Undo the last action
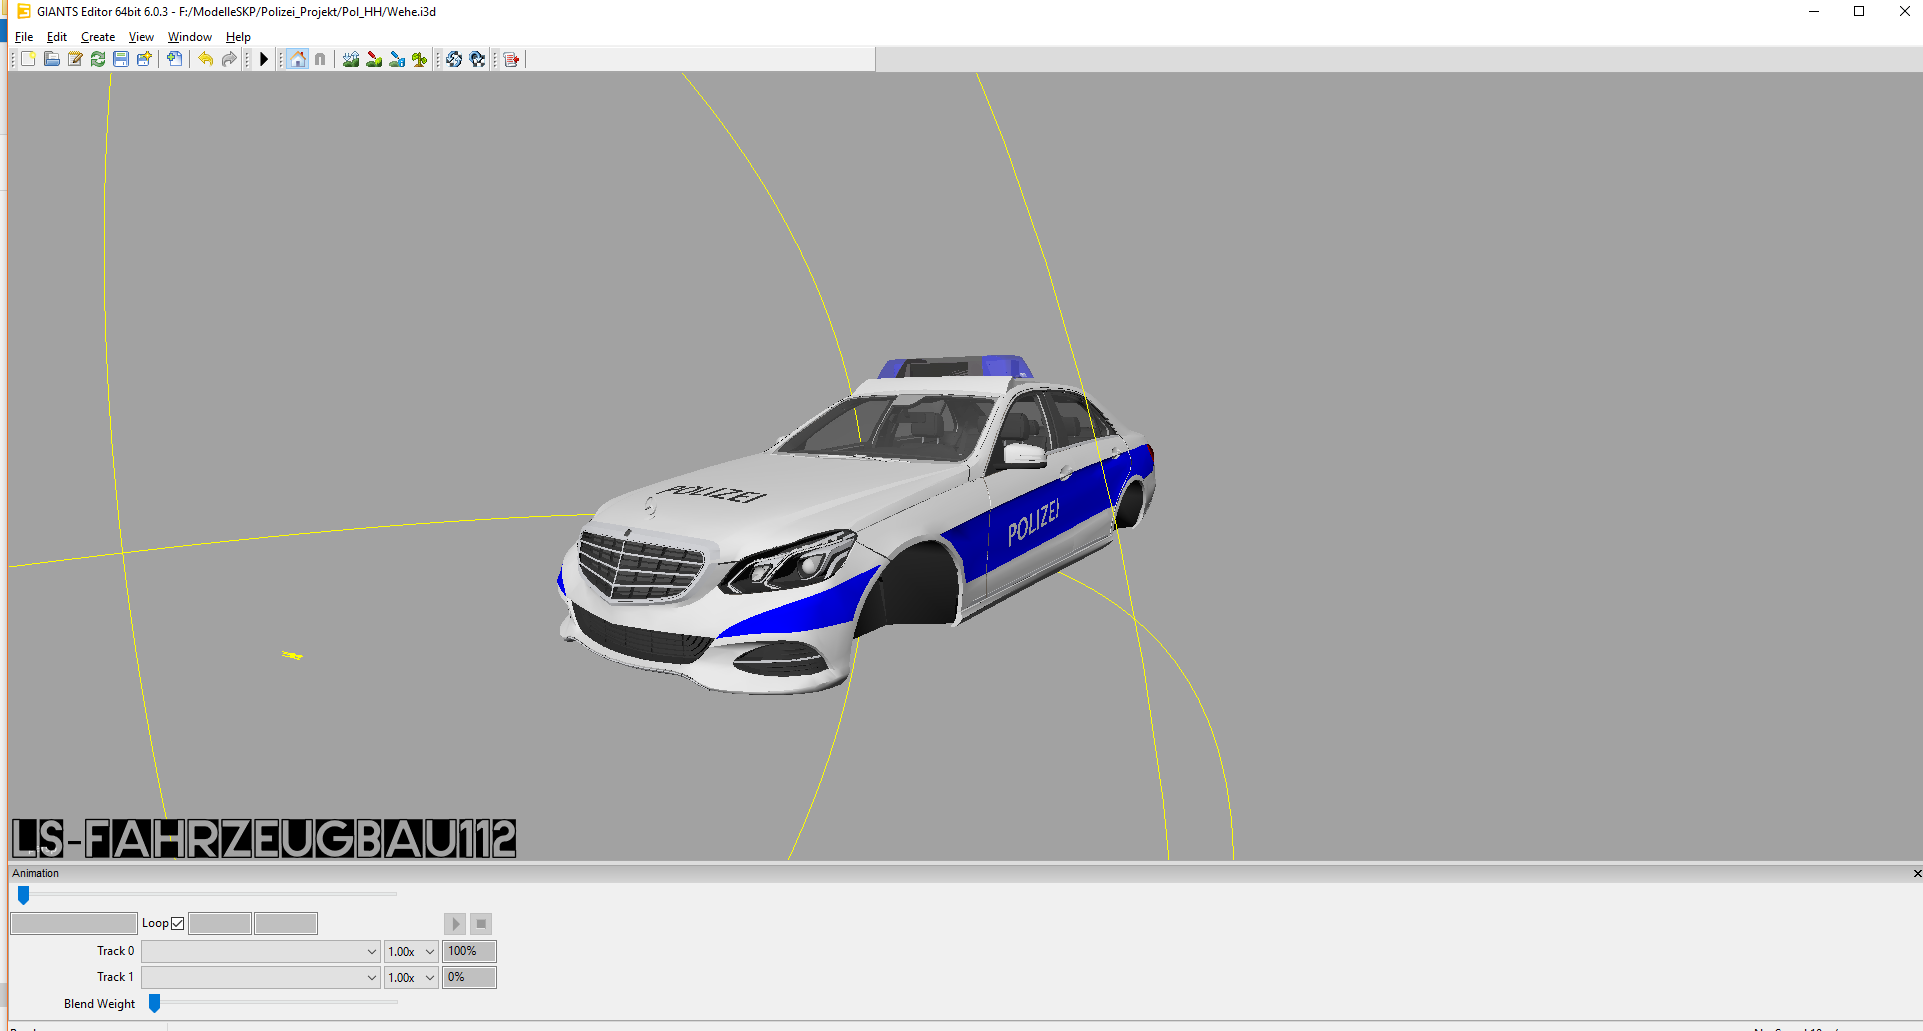1923x1031 pixels. pyautogui.click(x=205, y=59)
